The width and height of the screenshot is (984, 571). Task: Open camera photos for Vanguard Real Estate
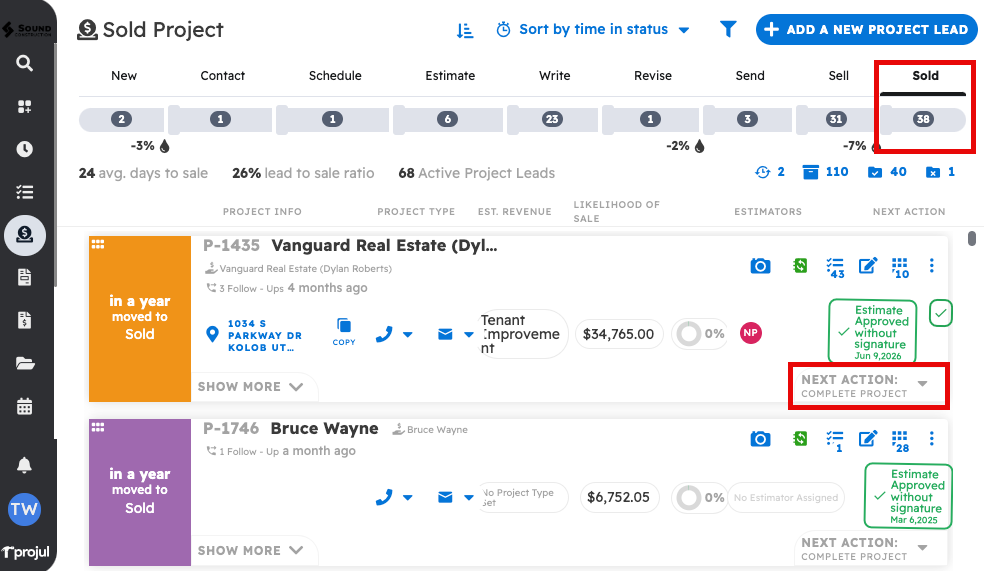coord(760,266)
